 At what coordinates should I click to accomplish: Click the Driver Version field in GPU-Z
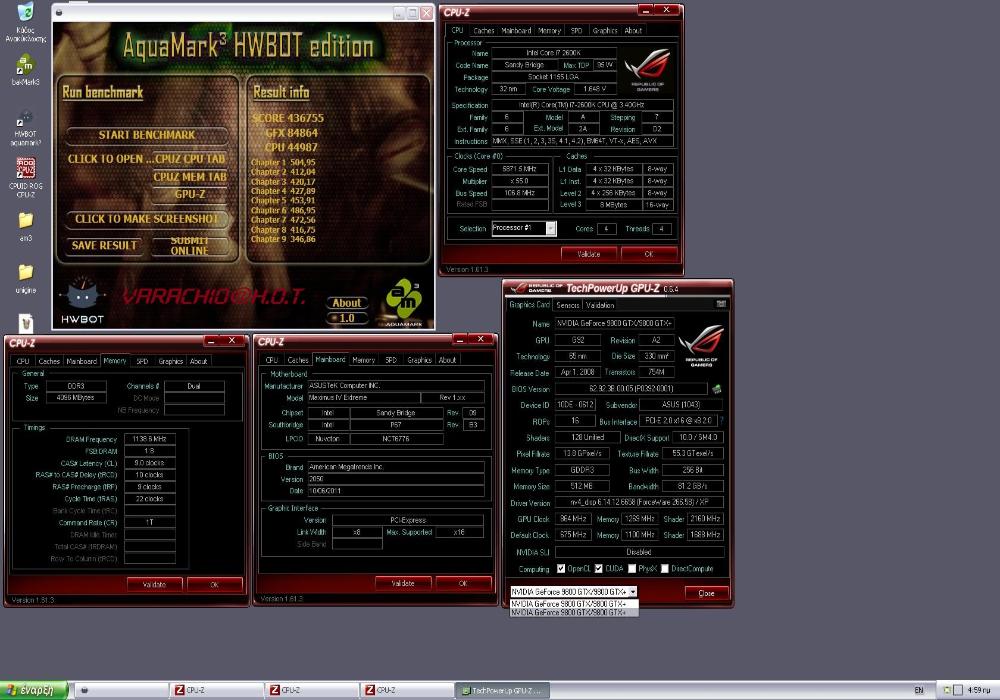639,503
